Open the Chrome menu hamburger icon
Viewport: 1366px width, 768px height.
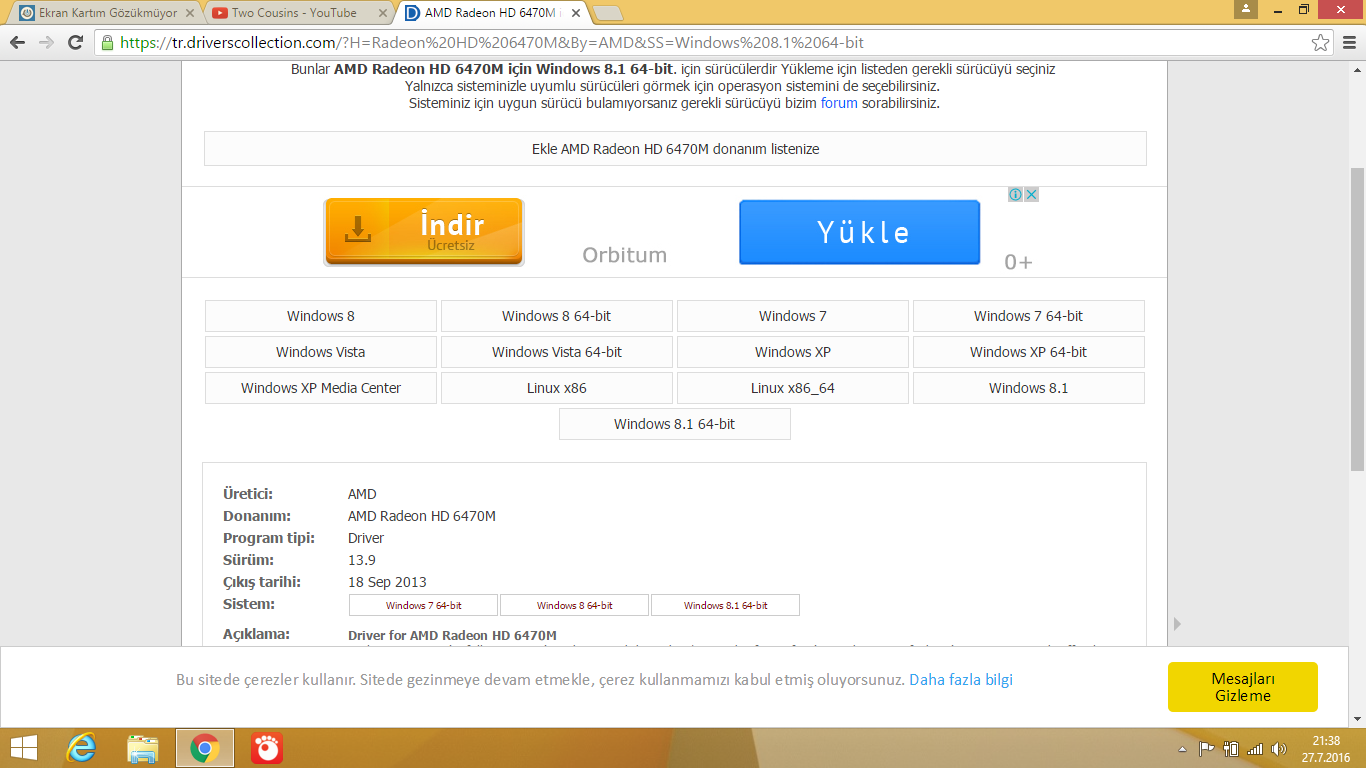click(1347, 43)
